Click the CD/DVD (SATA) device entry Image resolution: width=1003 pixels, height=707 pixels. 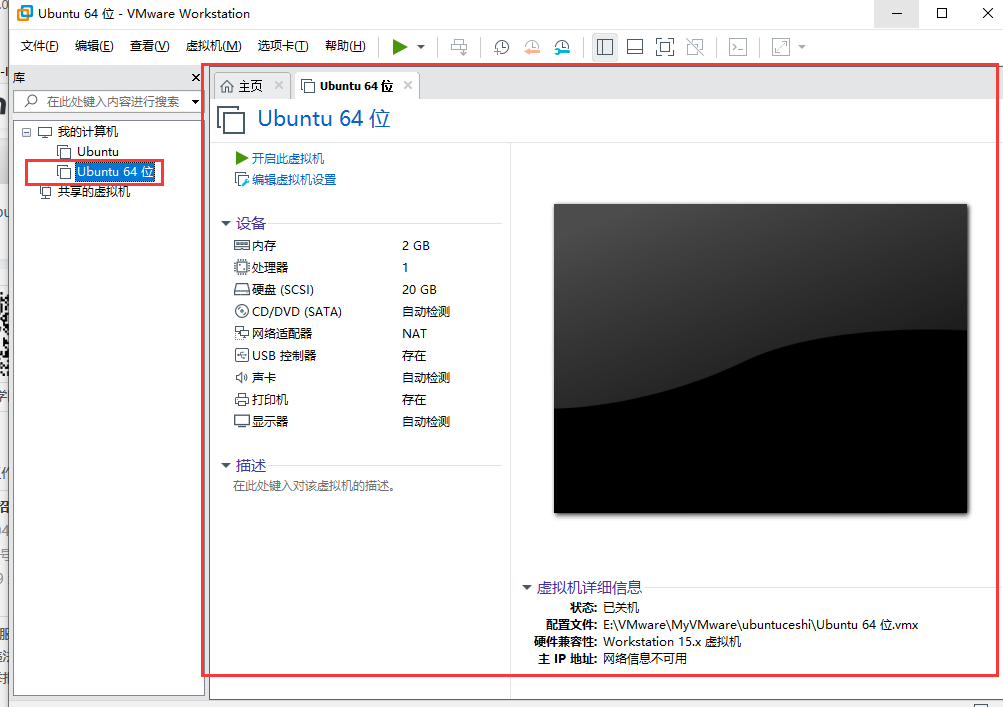(x=288, y=312)
